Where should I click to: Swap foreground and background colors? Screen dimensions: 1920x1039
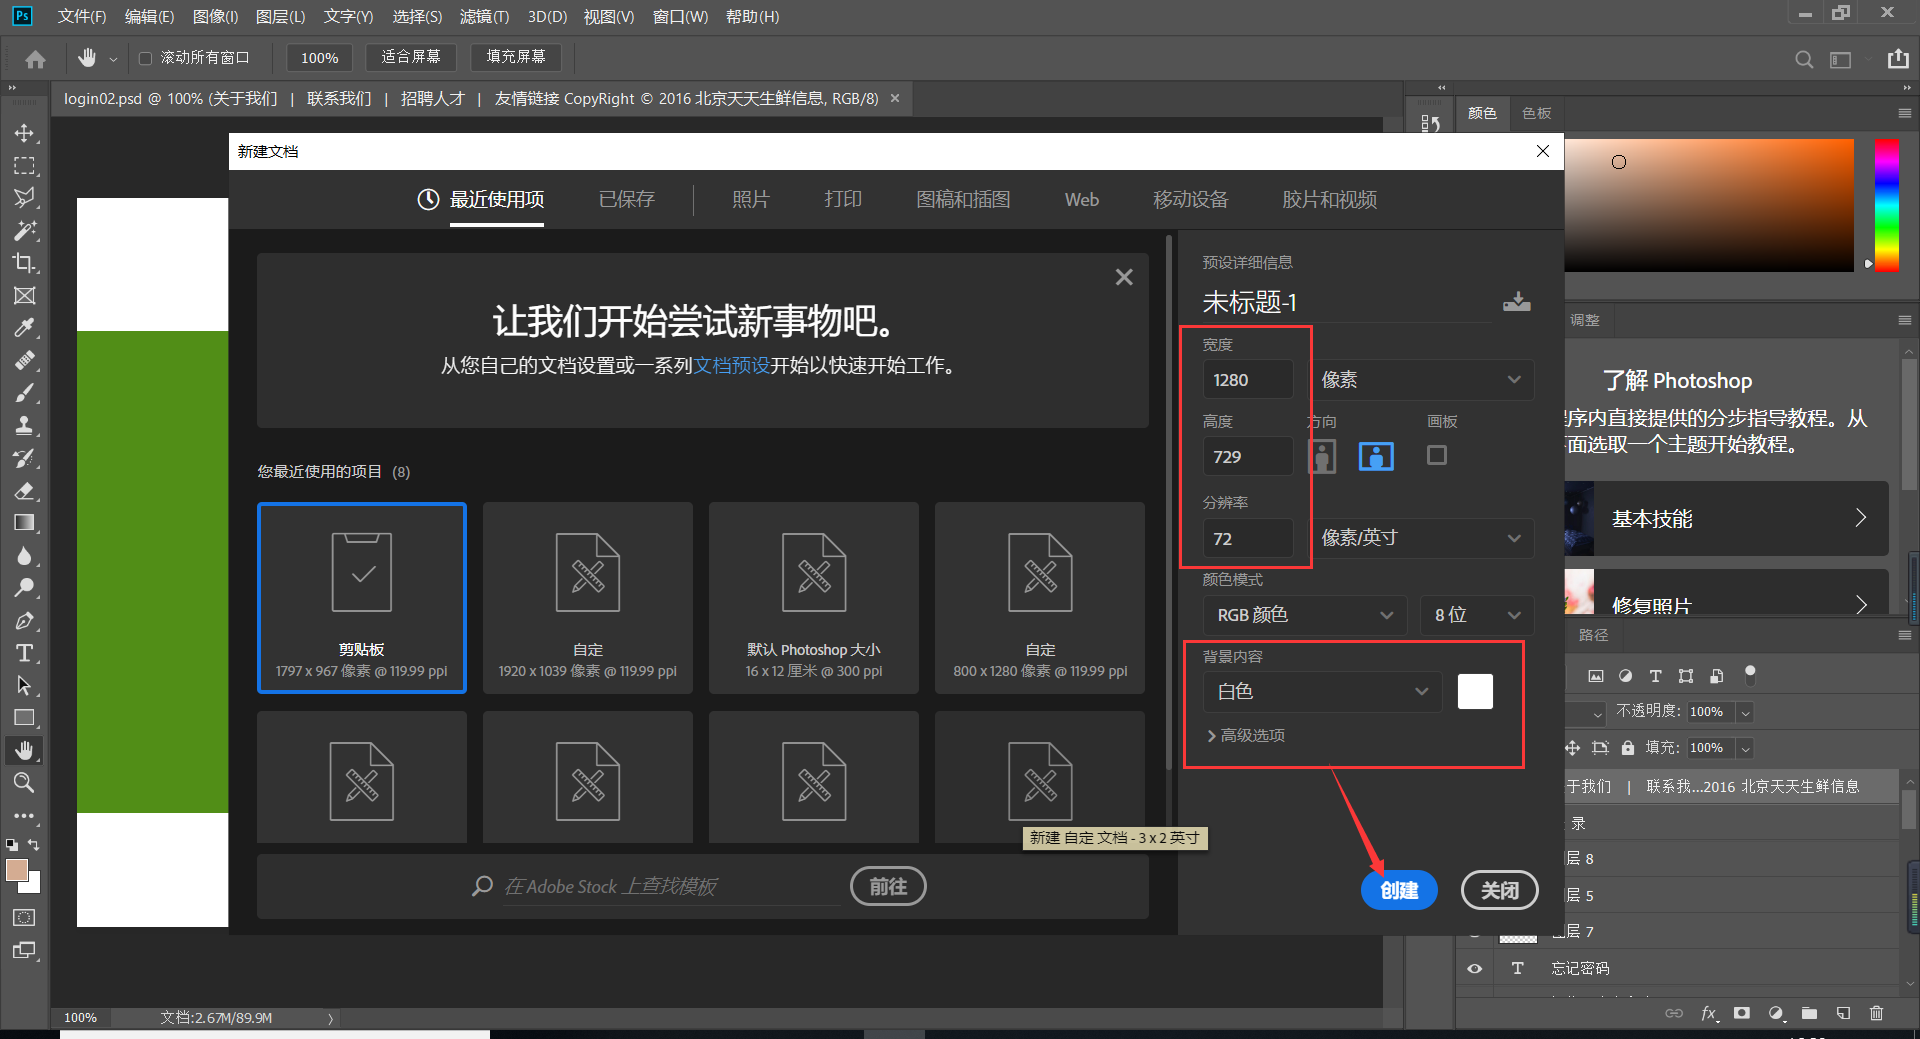tap(34, 845)
